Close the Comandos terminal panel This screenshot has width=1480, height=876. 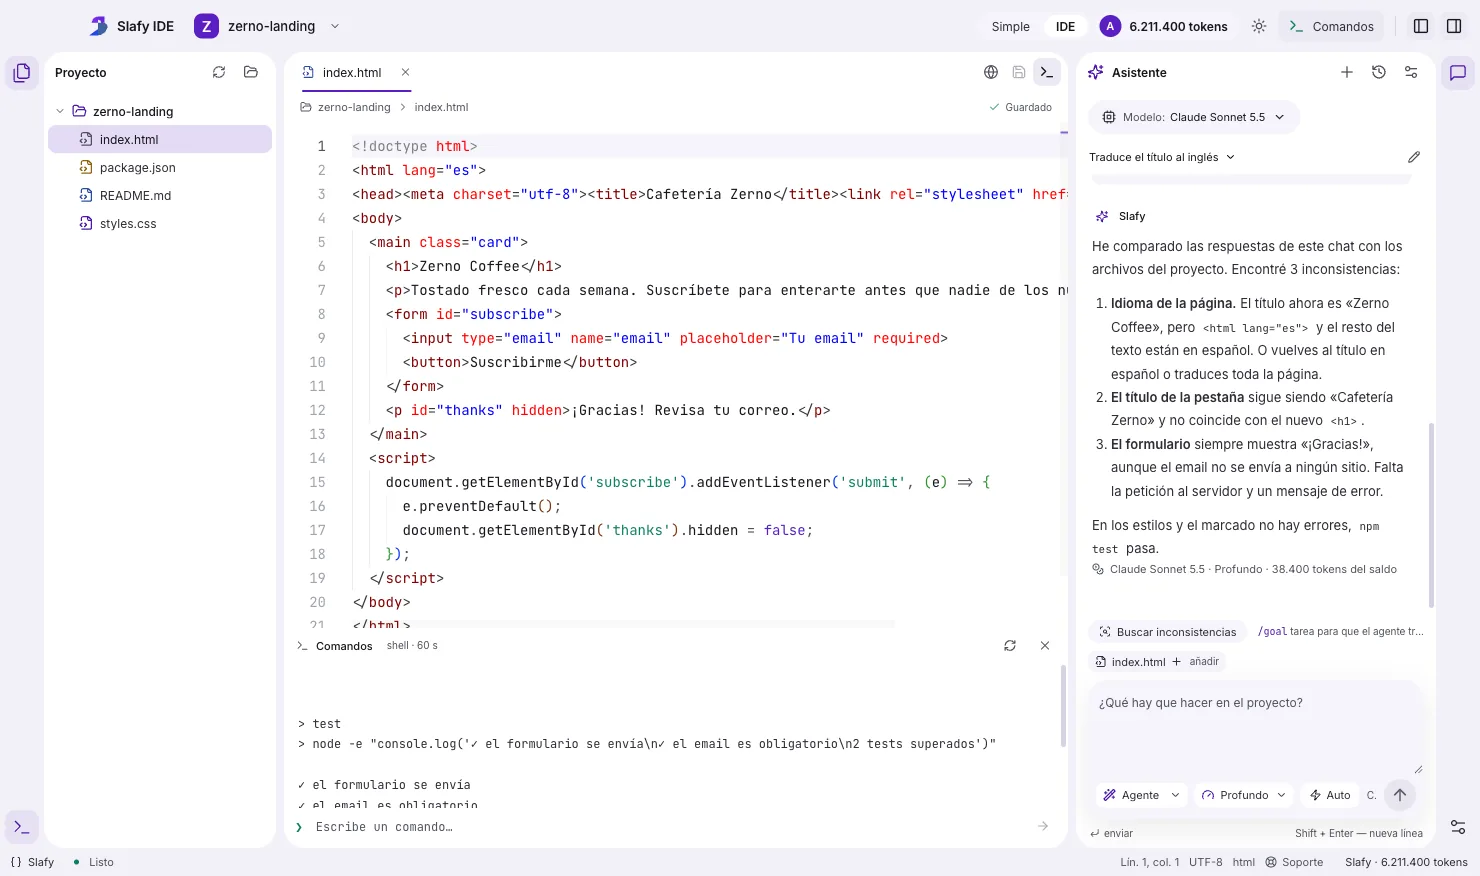click(x=1045, y=646)
